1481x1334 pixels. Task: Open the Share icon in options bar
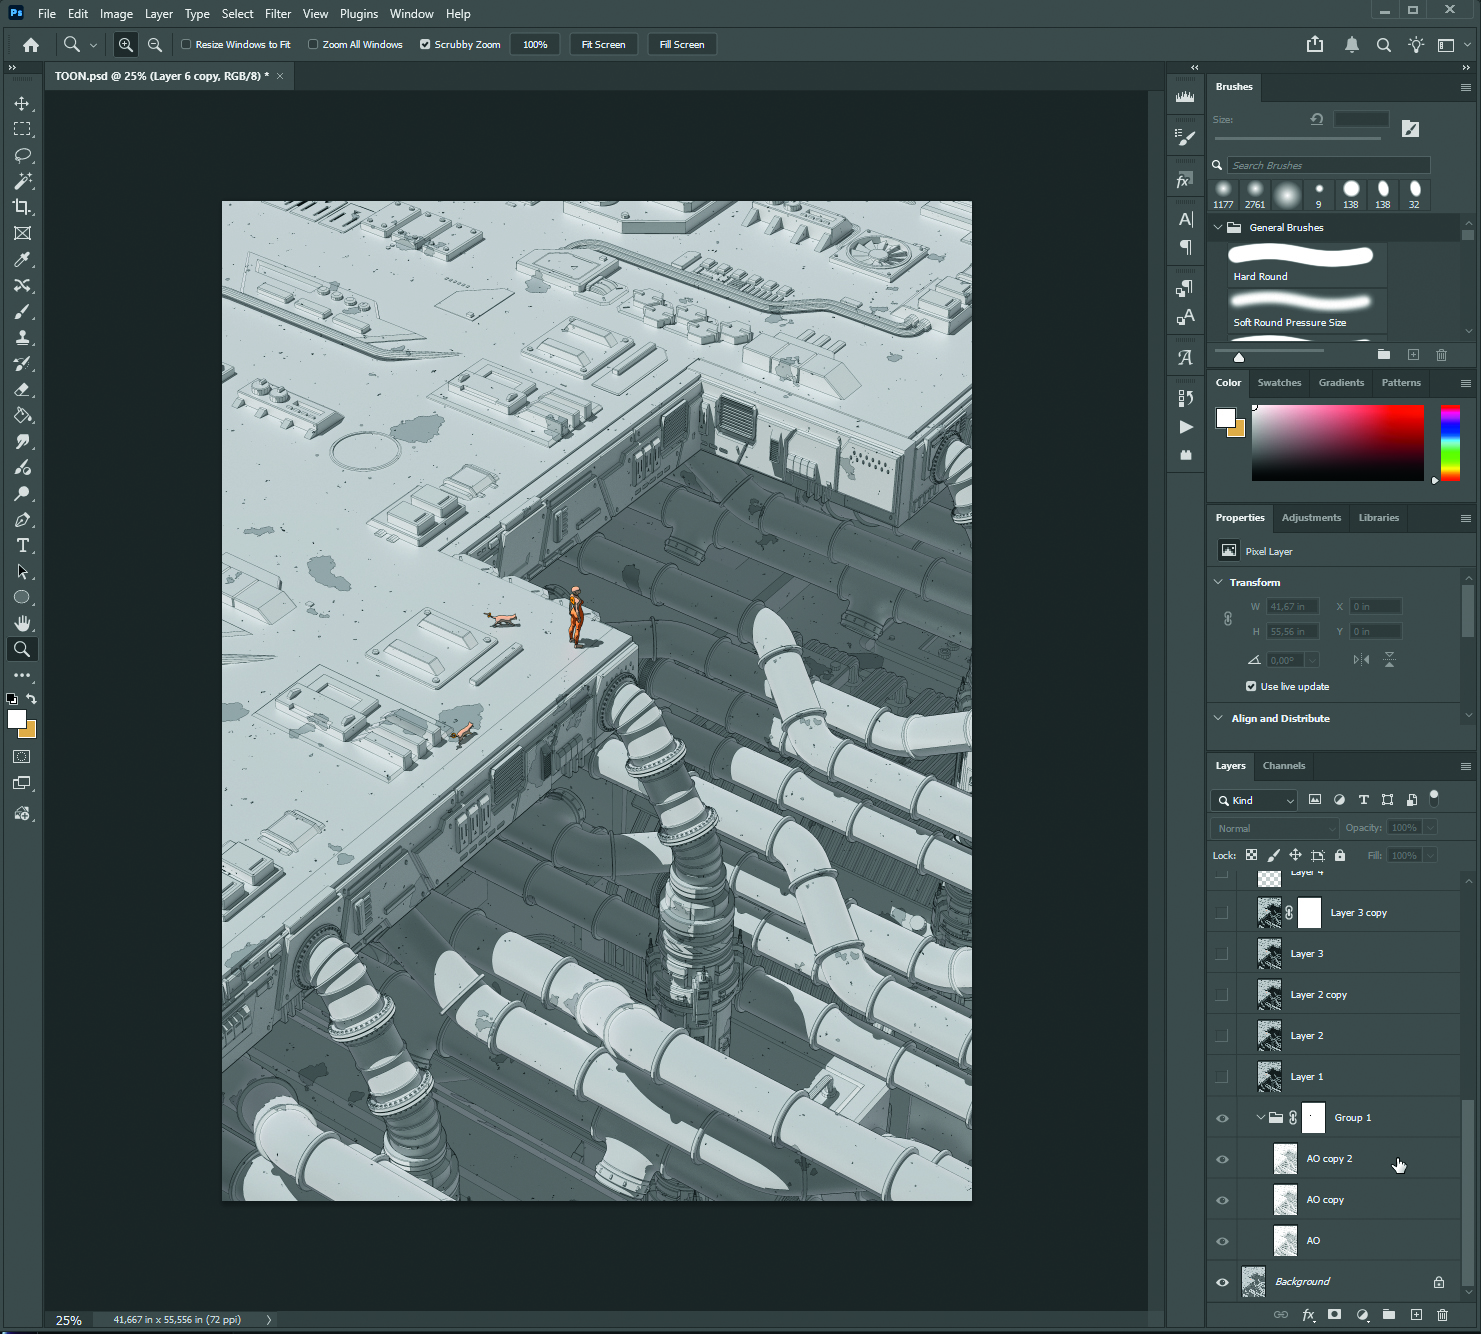click(1315, 44)
